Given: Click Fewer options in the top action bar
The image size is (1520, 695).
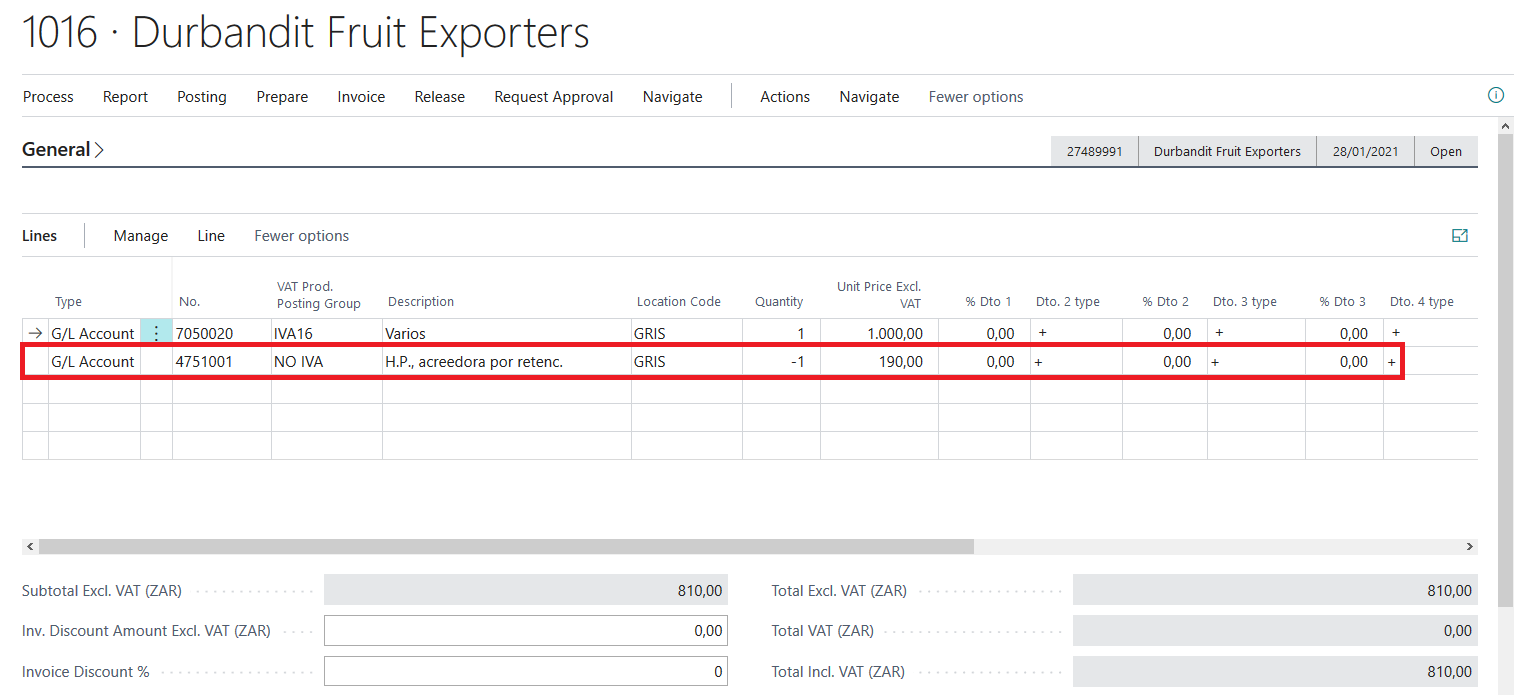Looking at the screenshot, I should click(x=975, y=97).
